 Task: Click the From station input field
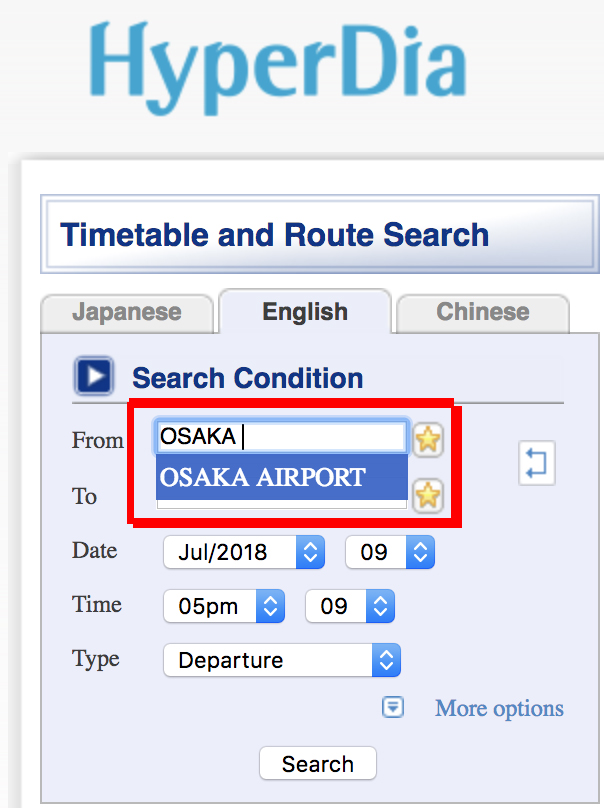[280, 436]
